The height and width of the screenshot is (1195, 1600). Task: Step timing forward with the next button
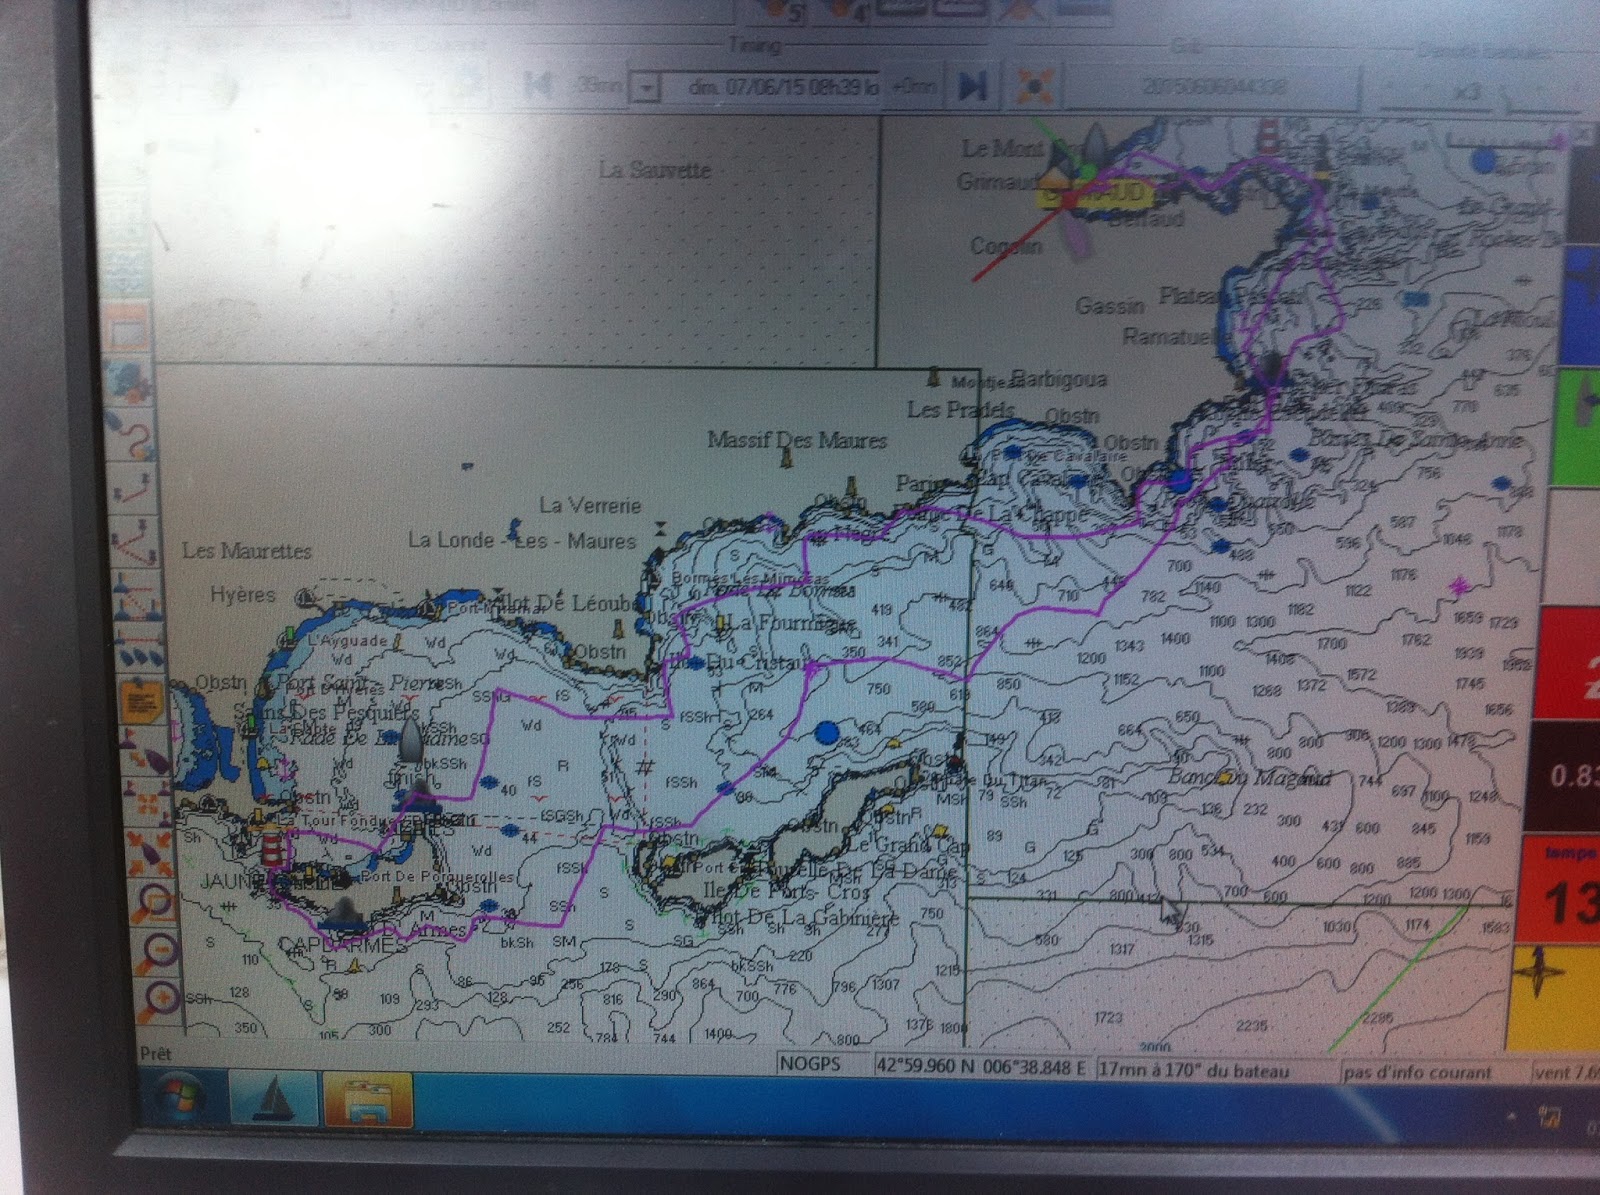pyautogui.click(x=971, y=86)
